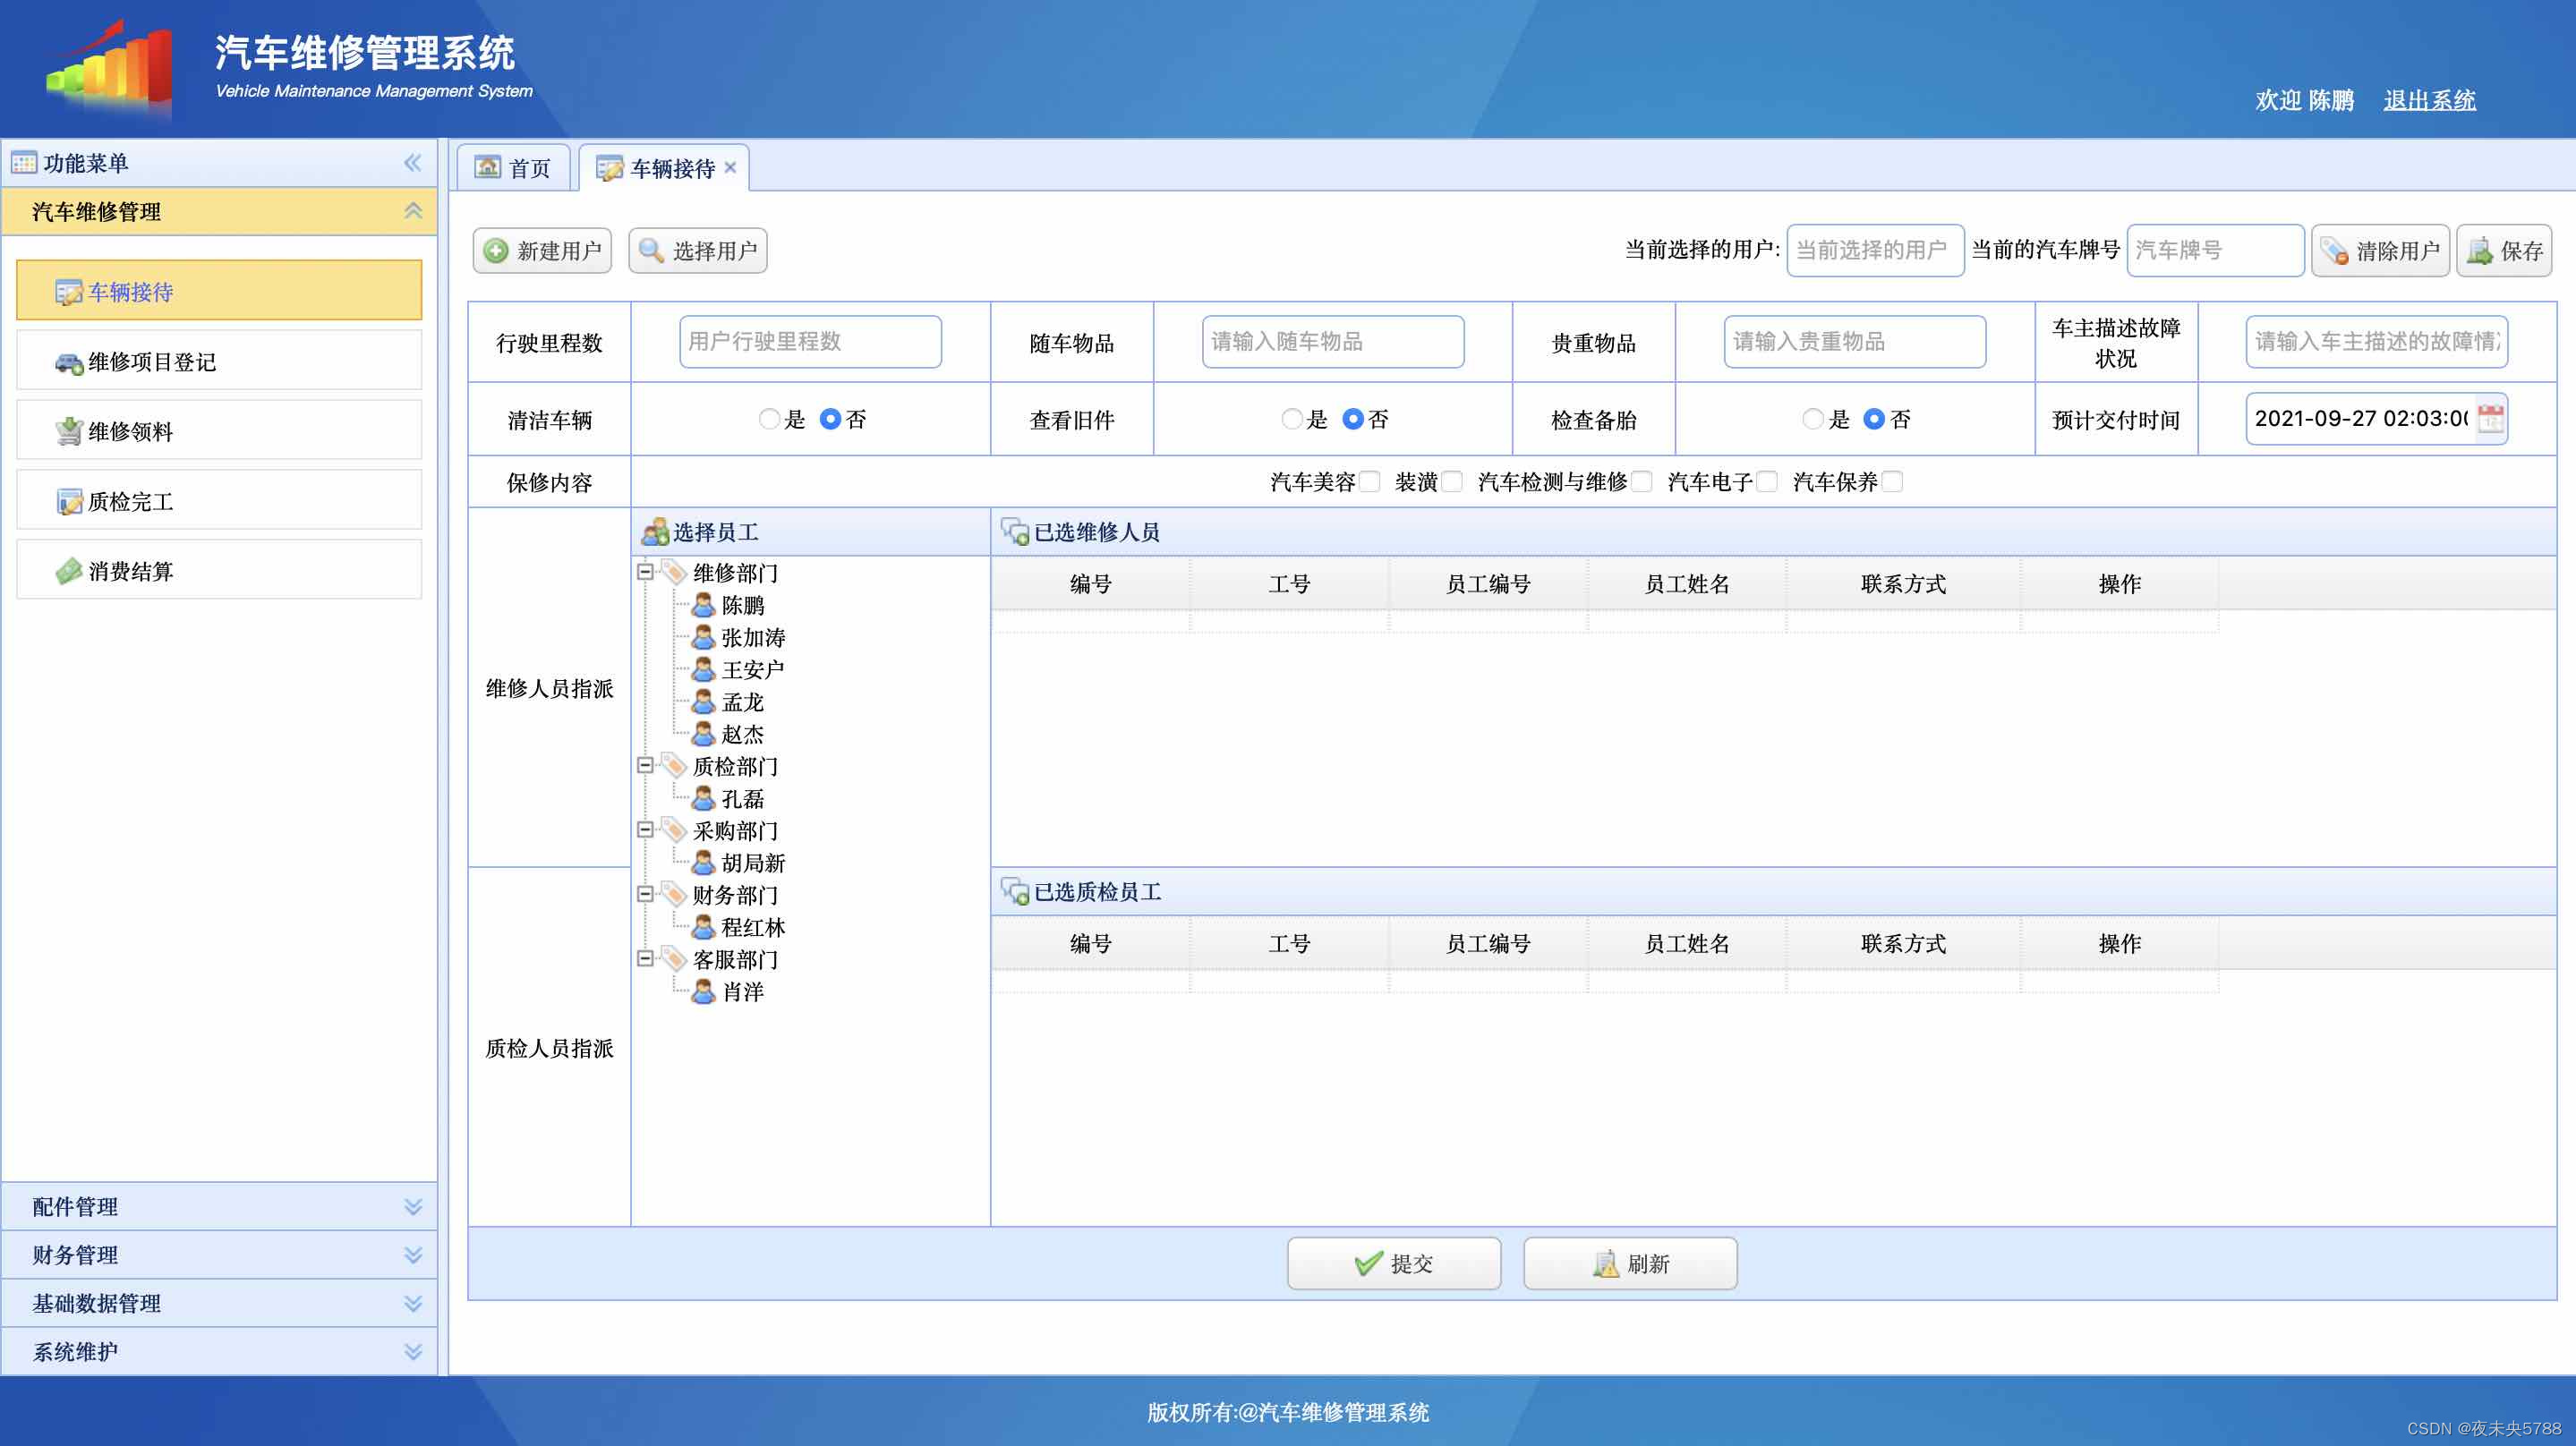Click the 用户行驶里程数 input field
Screen dimensions: 2576x1446
pos(810,342)
